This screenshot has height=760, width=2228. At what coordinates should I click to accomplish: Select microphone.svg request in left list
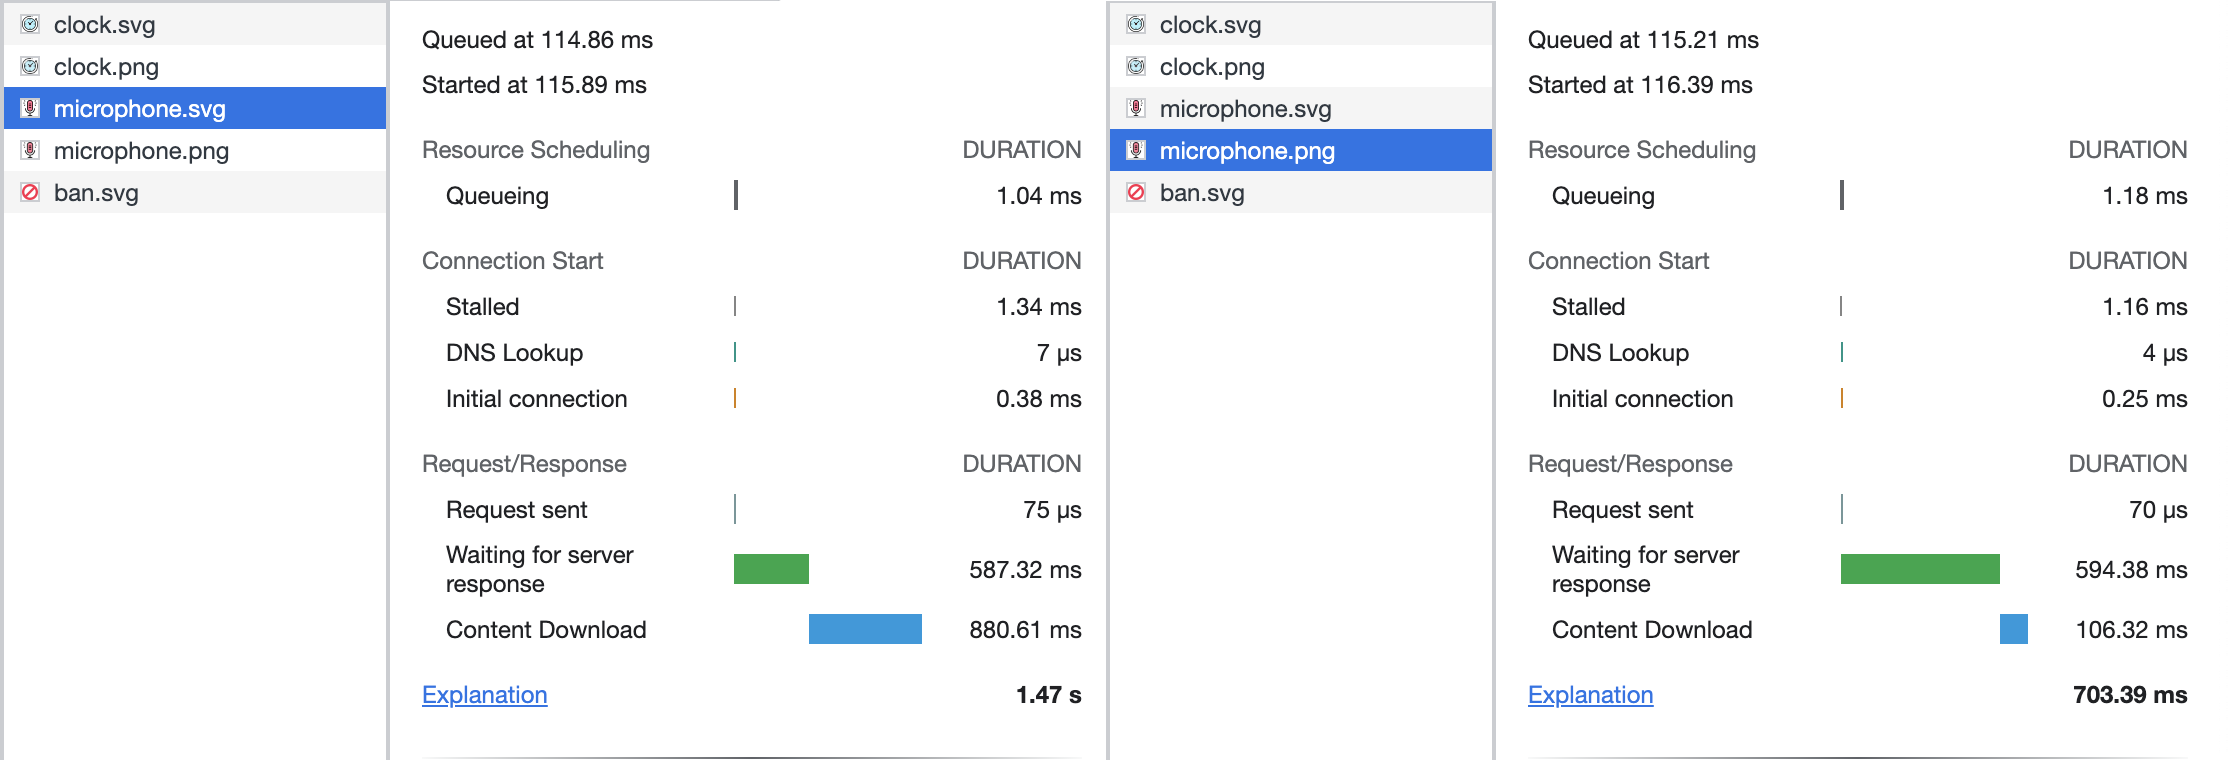pyautogui.click(x=195, y=108)
